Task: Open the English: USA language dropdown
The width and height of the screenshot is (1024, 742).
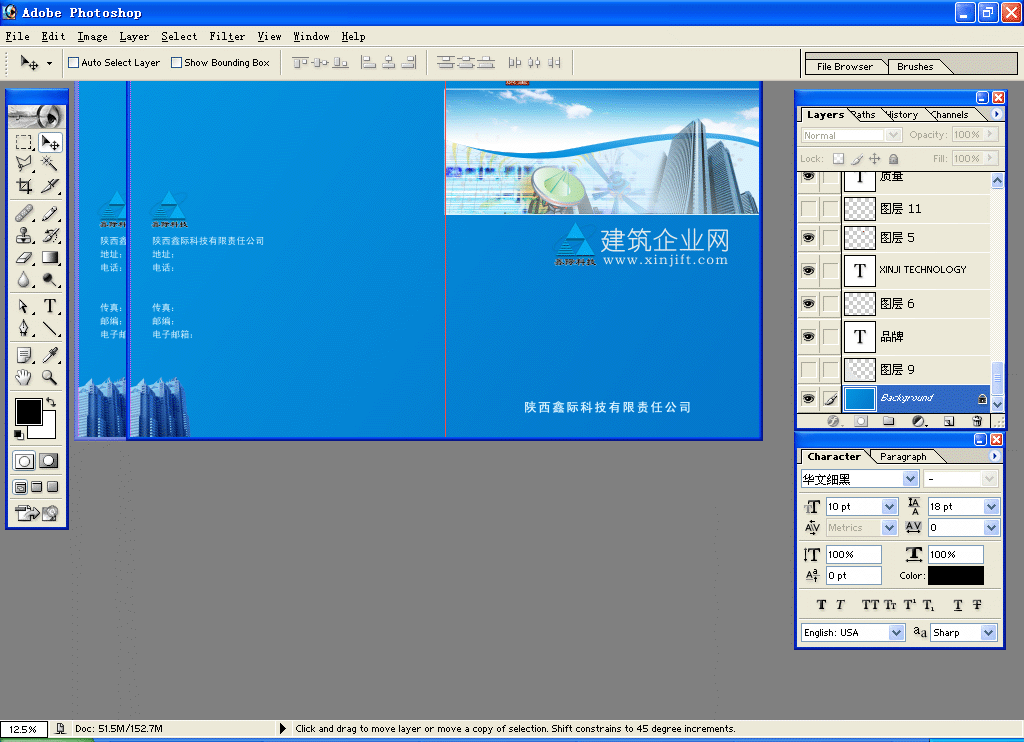Action: click(x=896, y=632)
